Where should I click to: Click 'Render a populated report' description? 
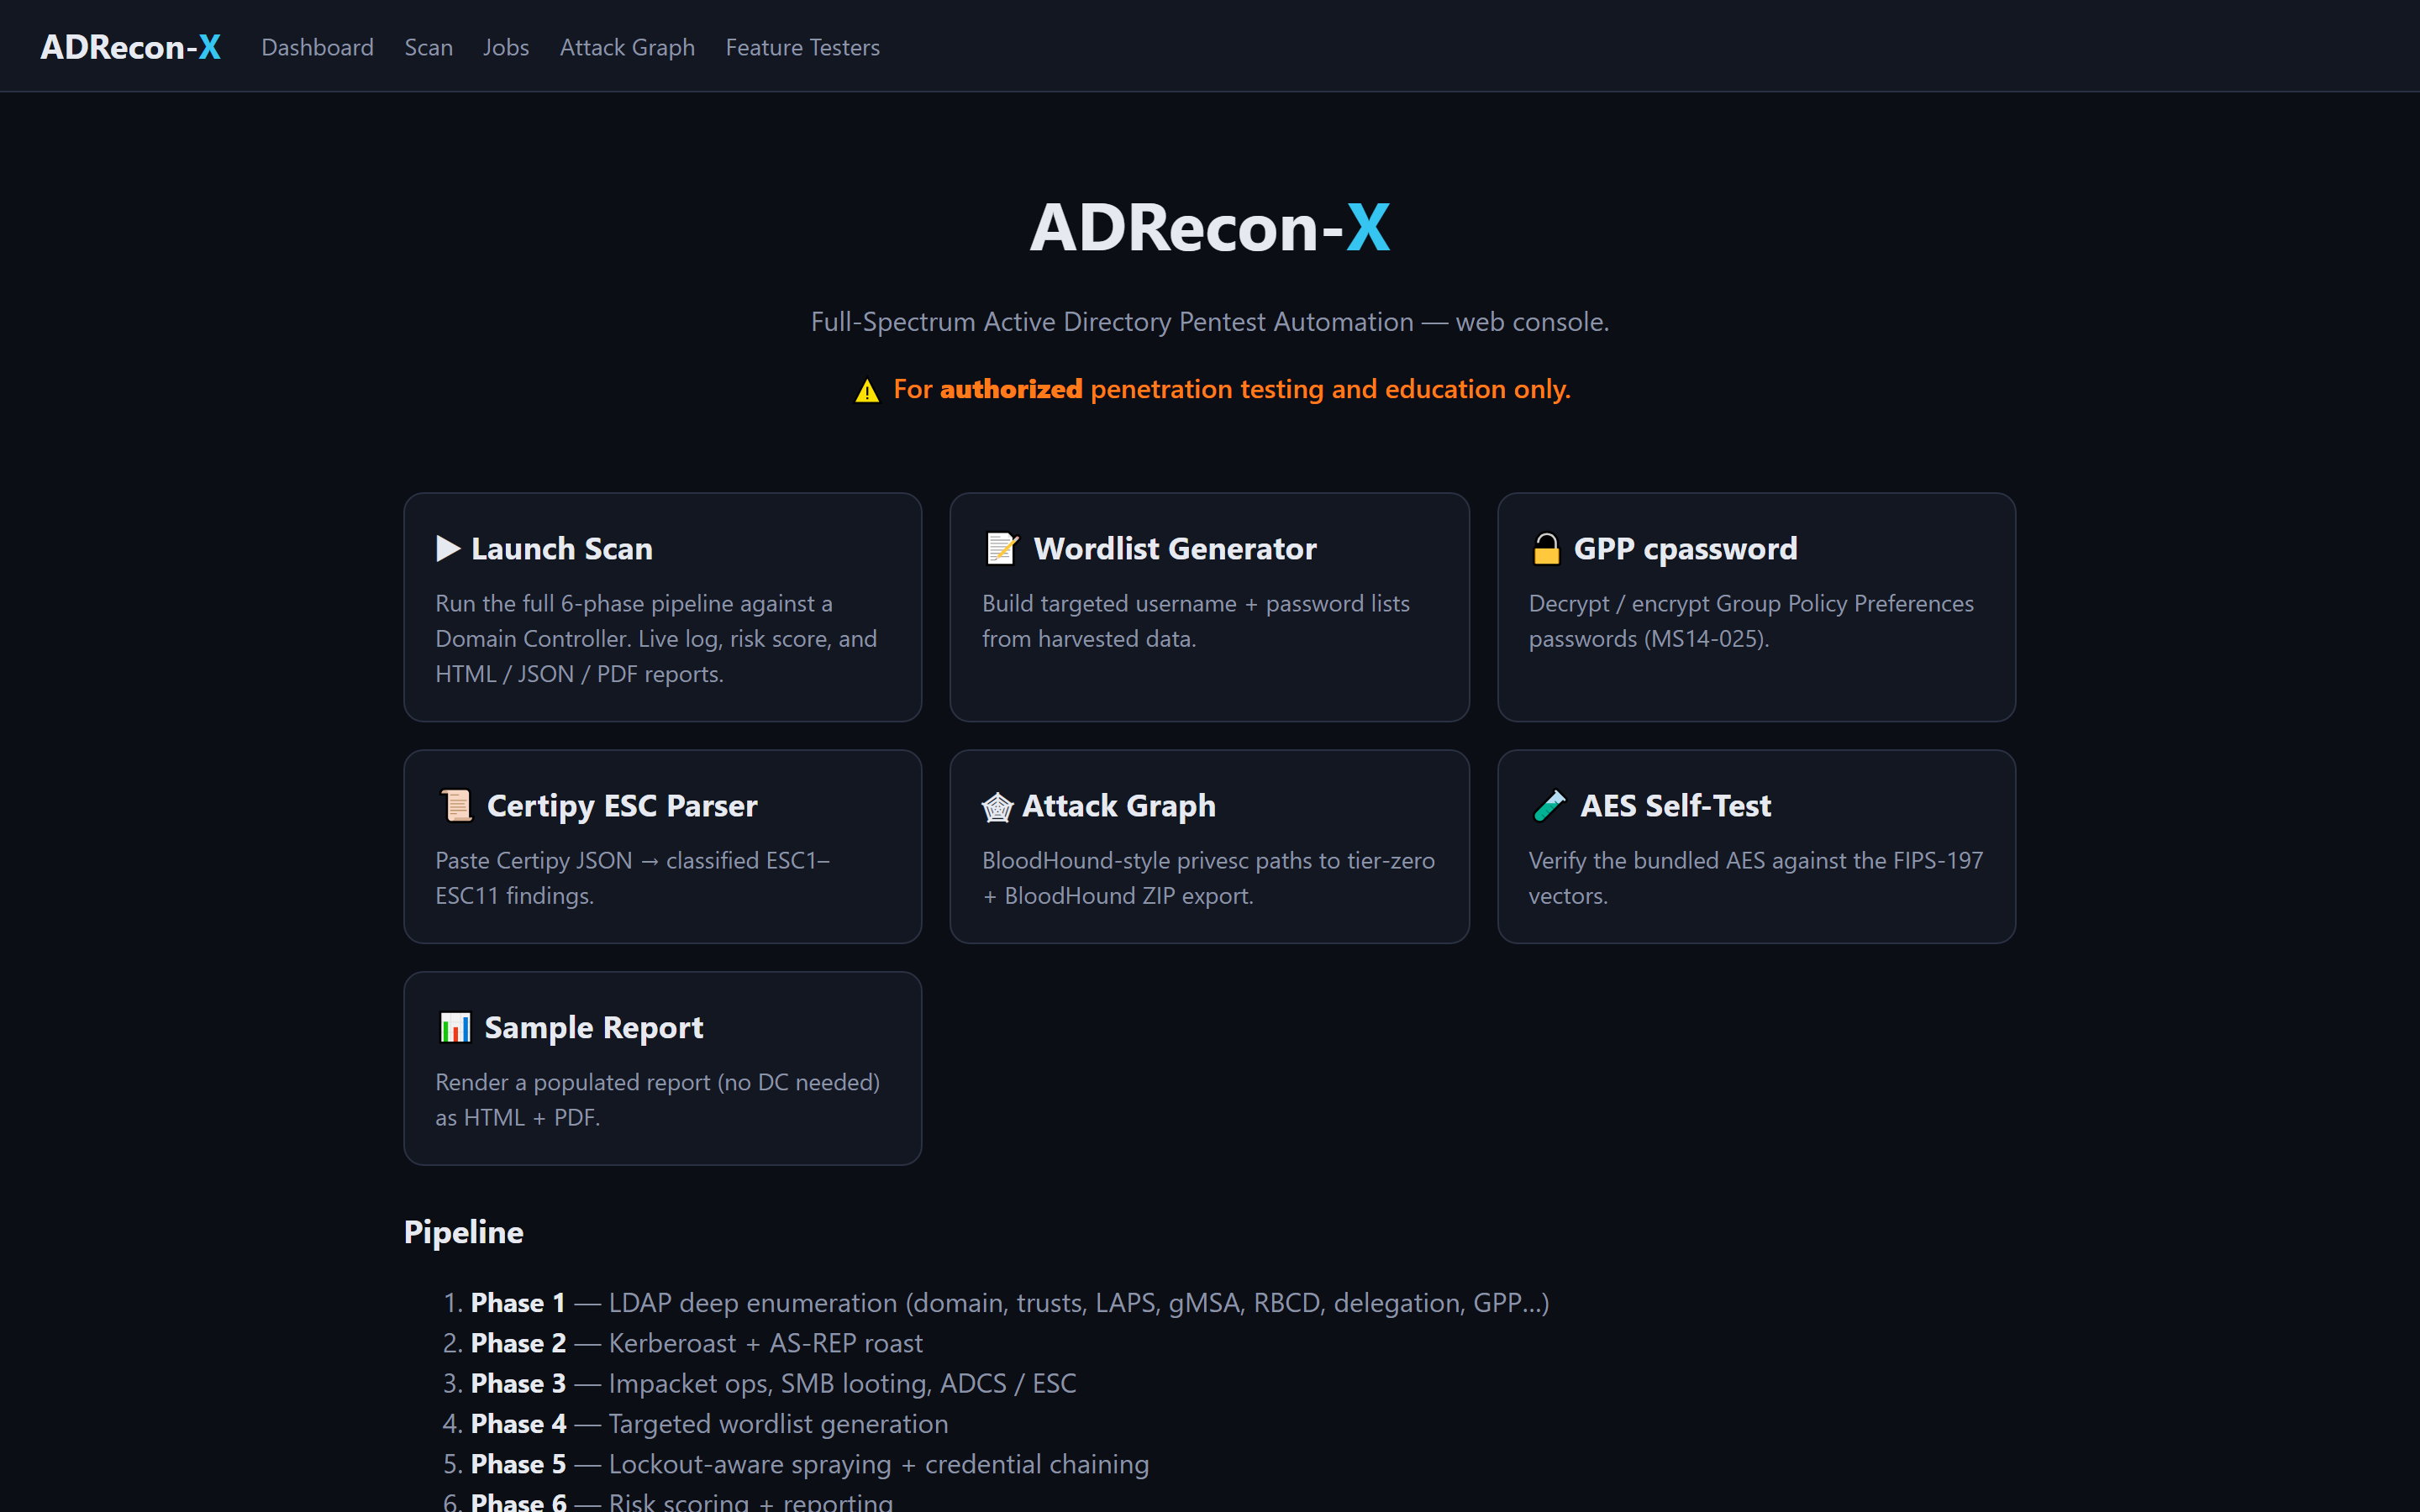[658, 1100]
